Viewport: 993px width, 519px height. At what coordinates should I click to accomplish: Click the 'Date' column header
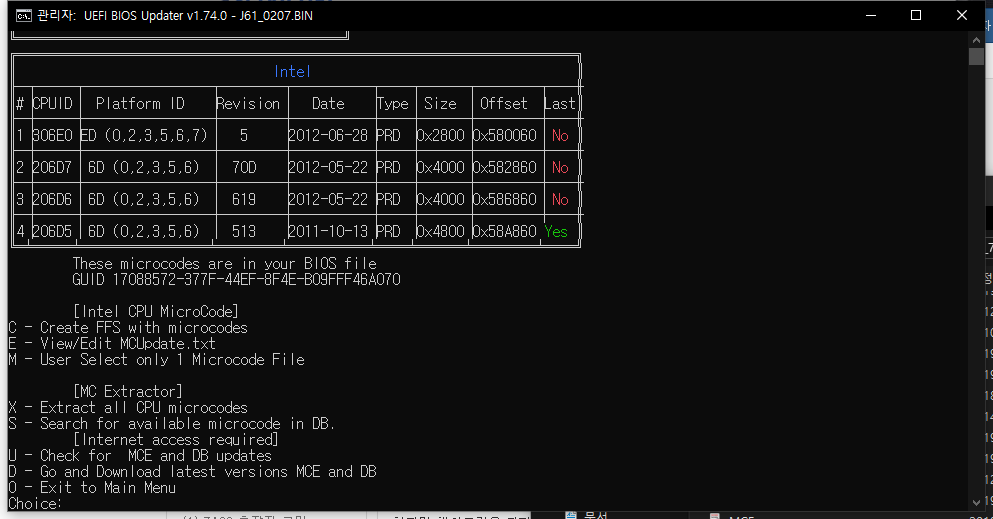328,103
